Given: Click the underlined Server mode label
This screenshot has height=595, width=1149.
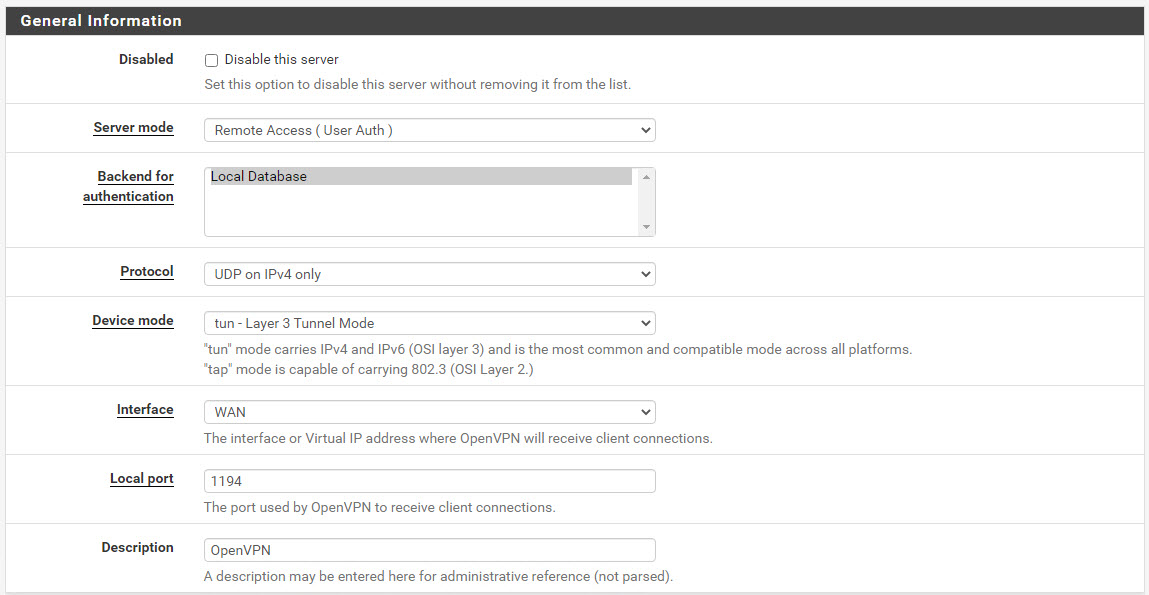Looking at the screenshot, I should pyautogui.click(x=133, y=128).
